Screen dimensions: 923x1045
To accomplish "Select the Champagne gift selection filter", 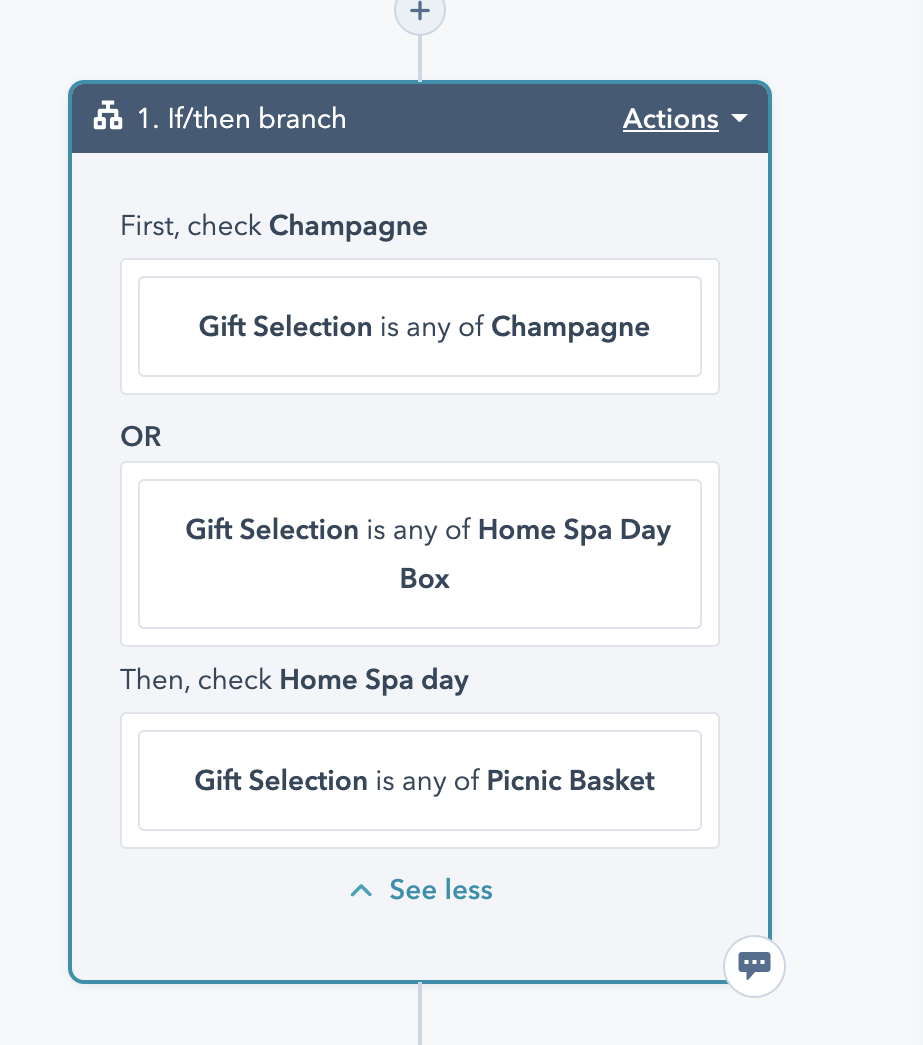I will (x=420, y=327).
